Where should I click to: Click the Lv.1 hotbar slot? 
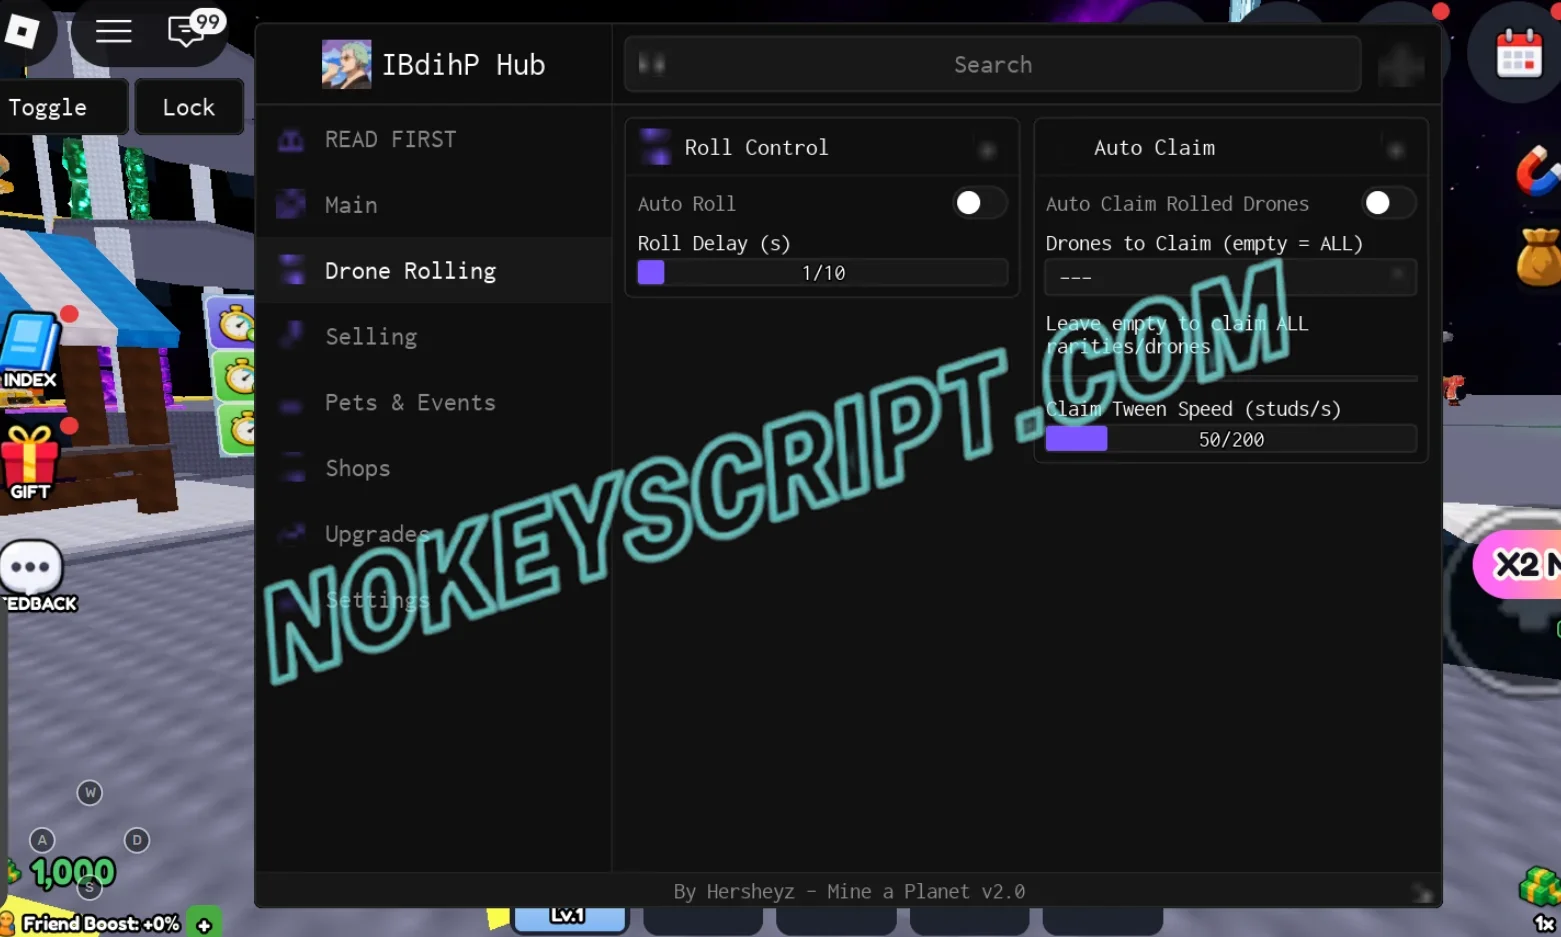569,918
